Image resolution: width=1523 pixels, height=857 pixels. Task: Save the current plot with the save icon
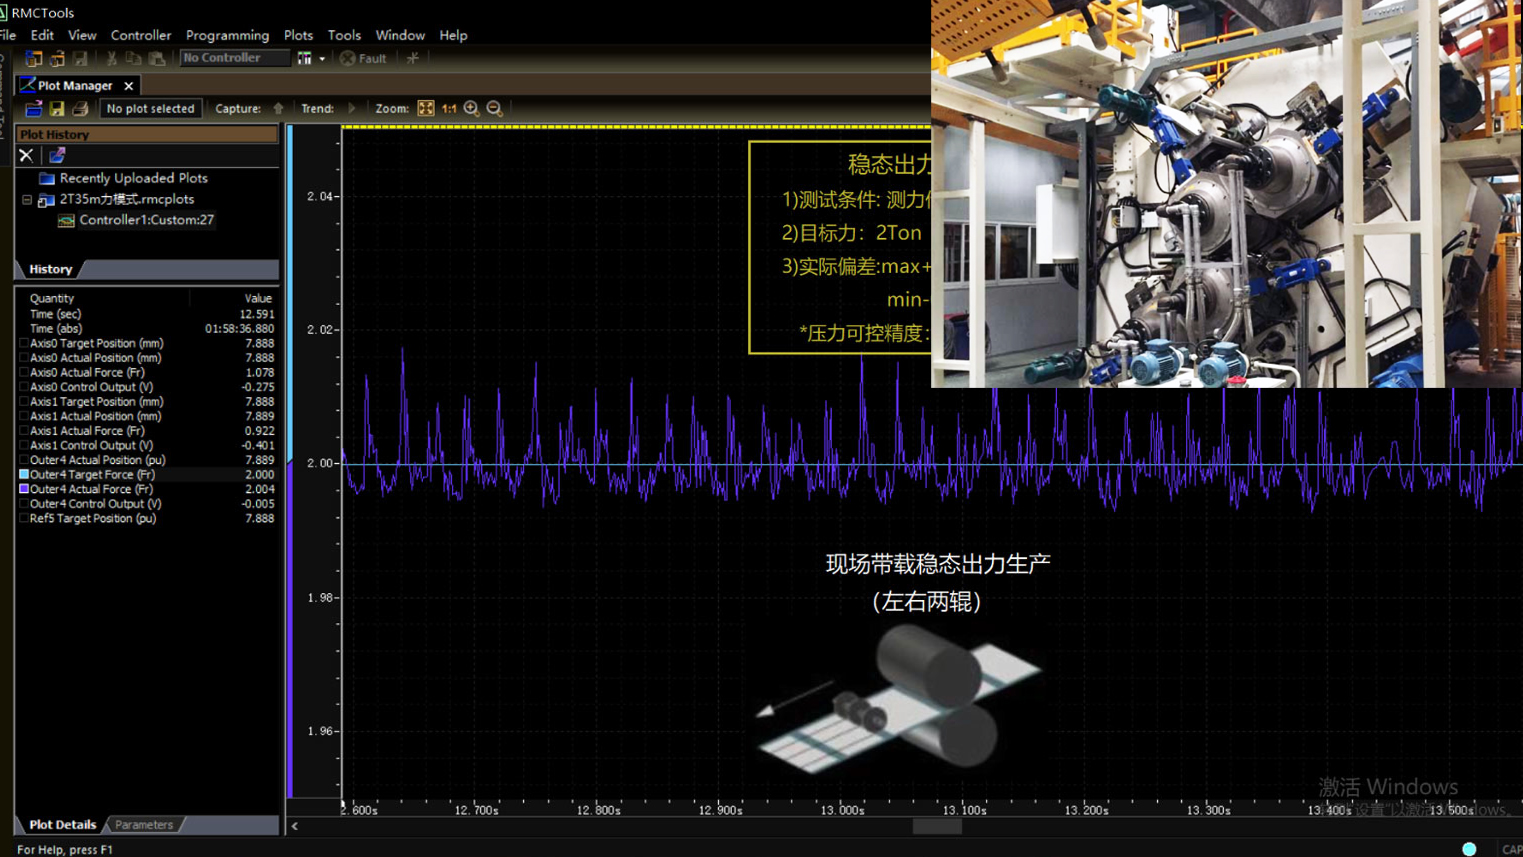coord(56,108)
